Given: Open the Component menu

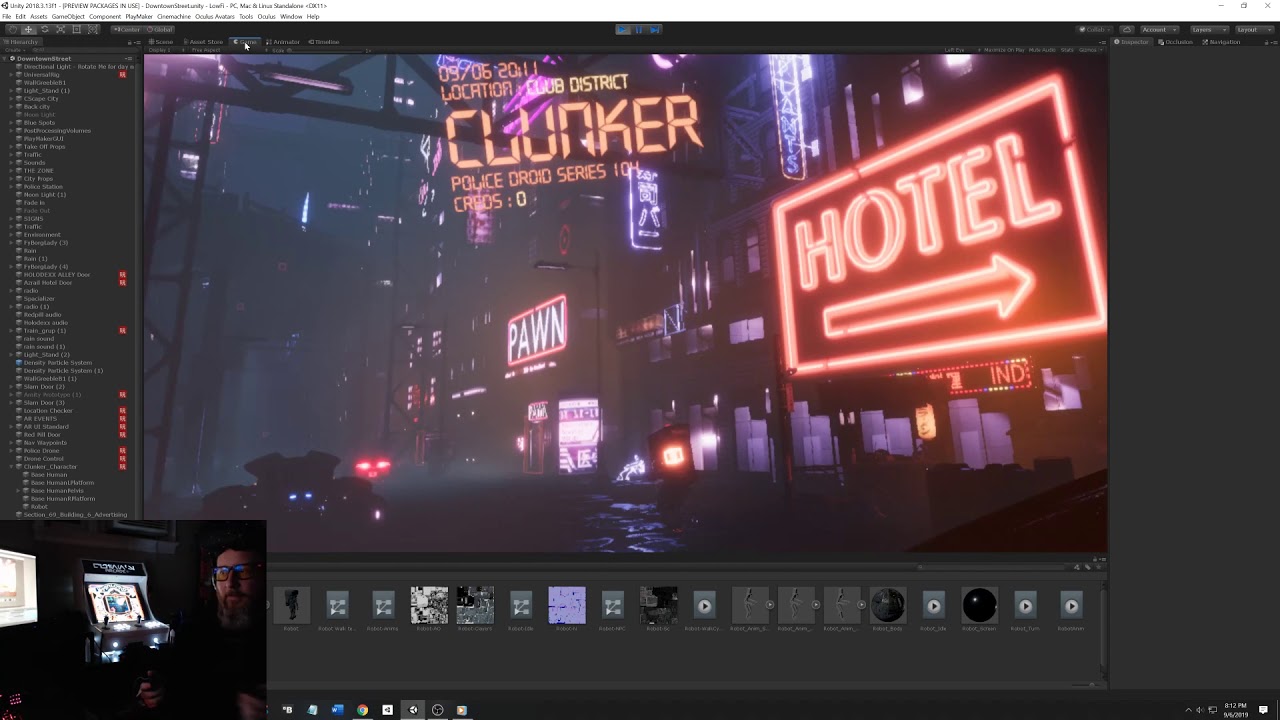Looking at the screenshot, I should pos(105,17).
